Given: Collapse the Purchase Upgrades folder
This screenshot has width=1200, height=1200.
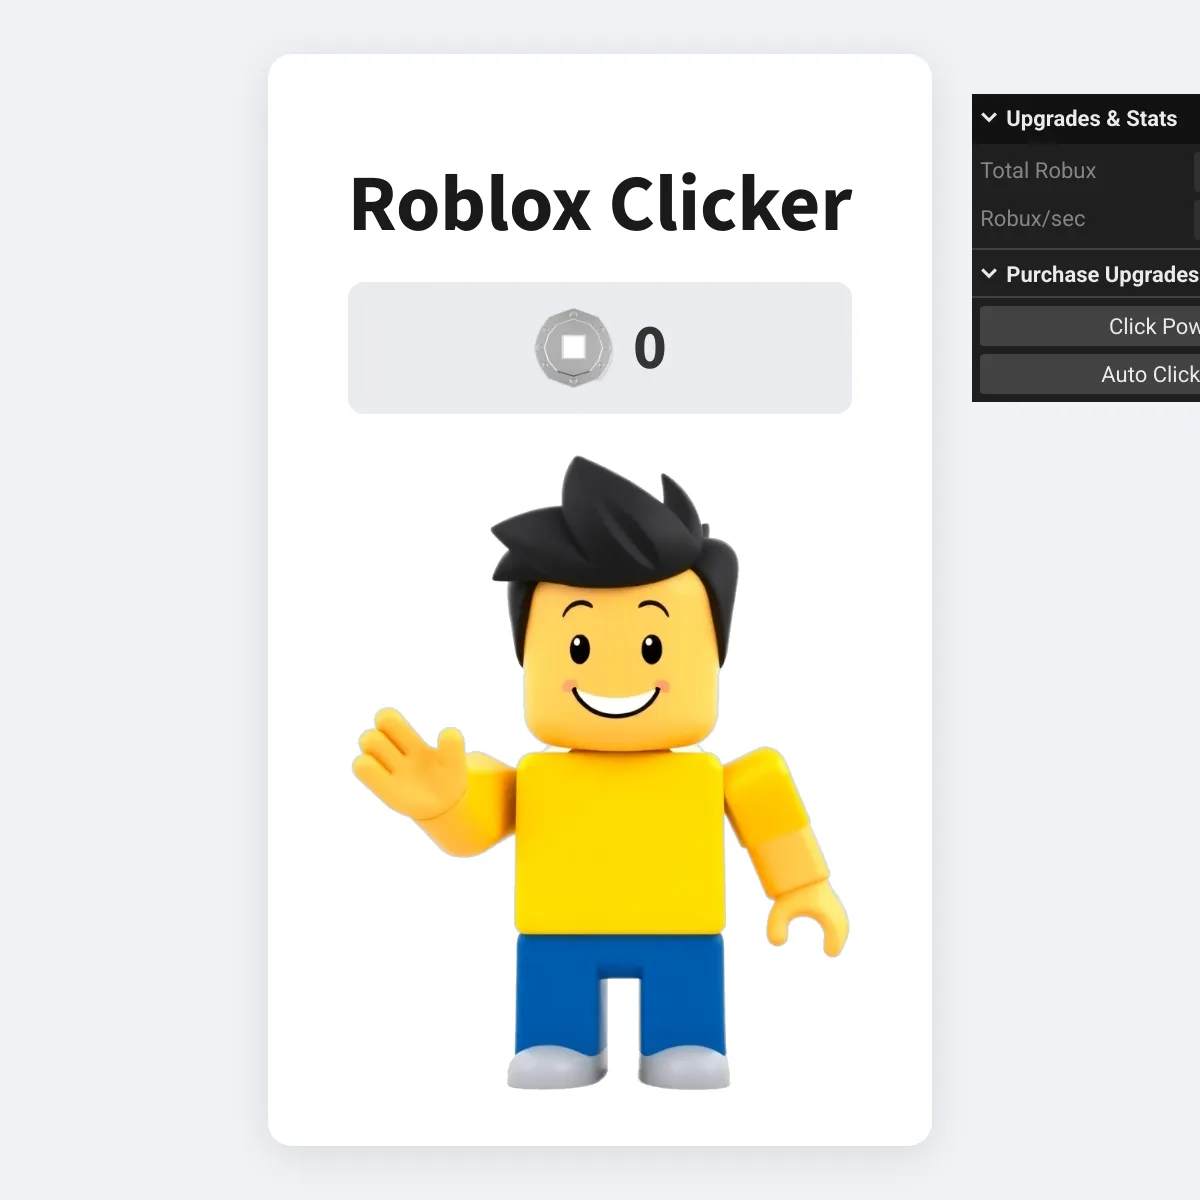Looking at the screenshot, I should click(1086, 274).
